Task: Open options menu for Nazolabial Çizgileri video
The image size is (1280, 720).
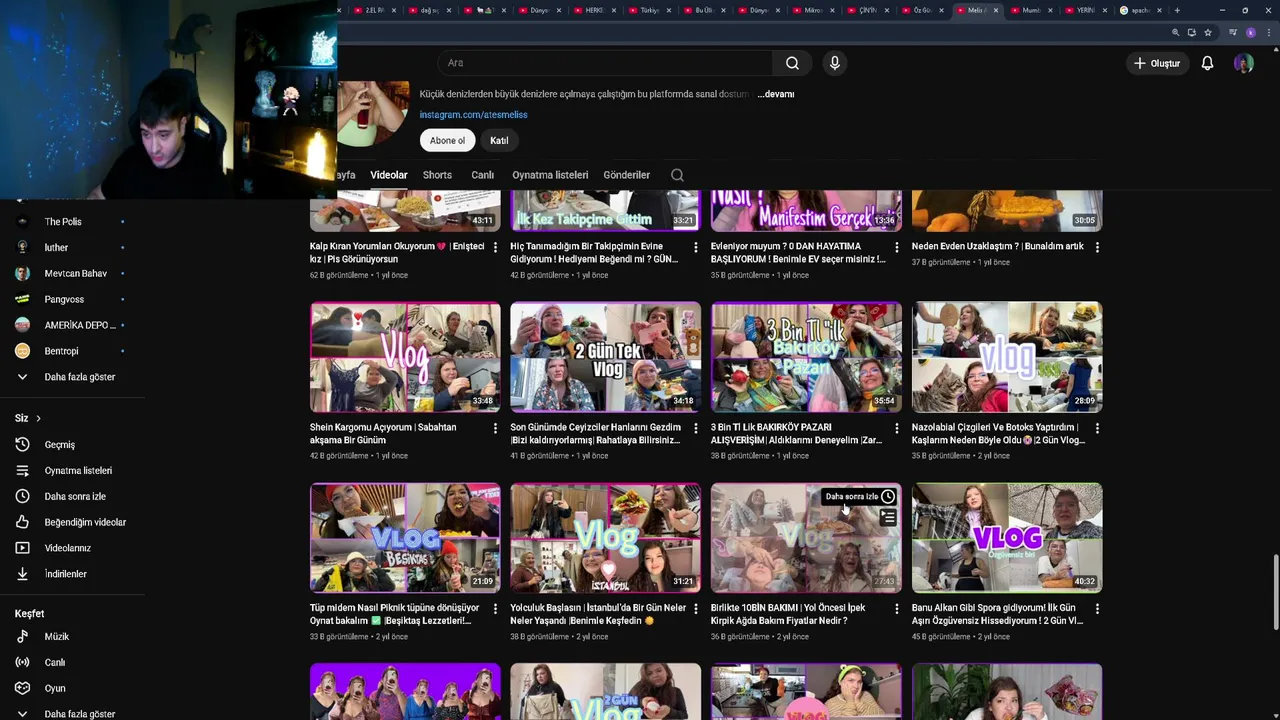Action: (x=1097, y=428)
